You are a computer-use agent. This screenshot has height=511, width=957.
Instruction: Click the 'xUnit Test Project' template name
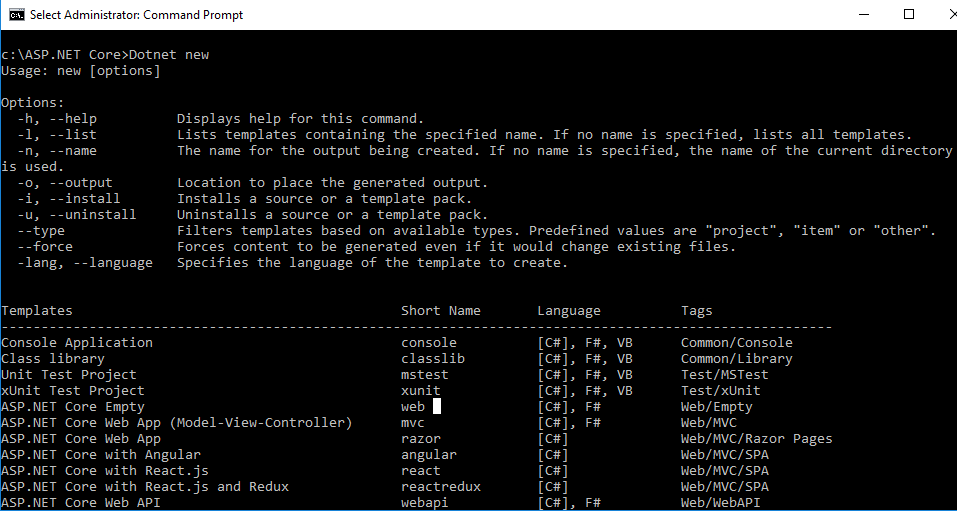(x=73, y=390)
